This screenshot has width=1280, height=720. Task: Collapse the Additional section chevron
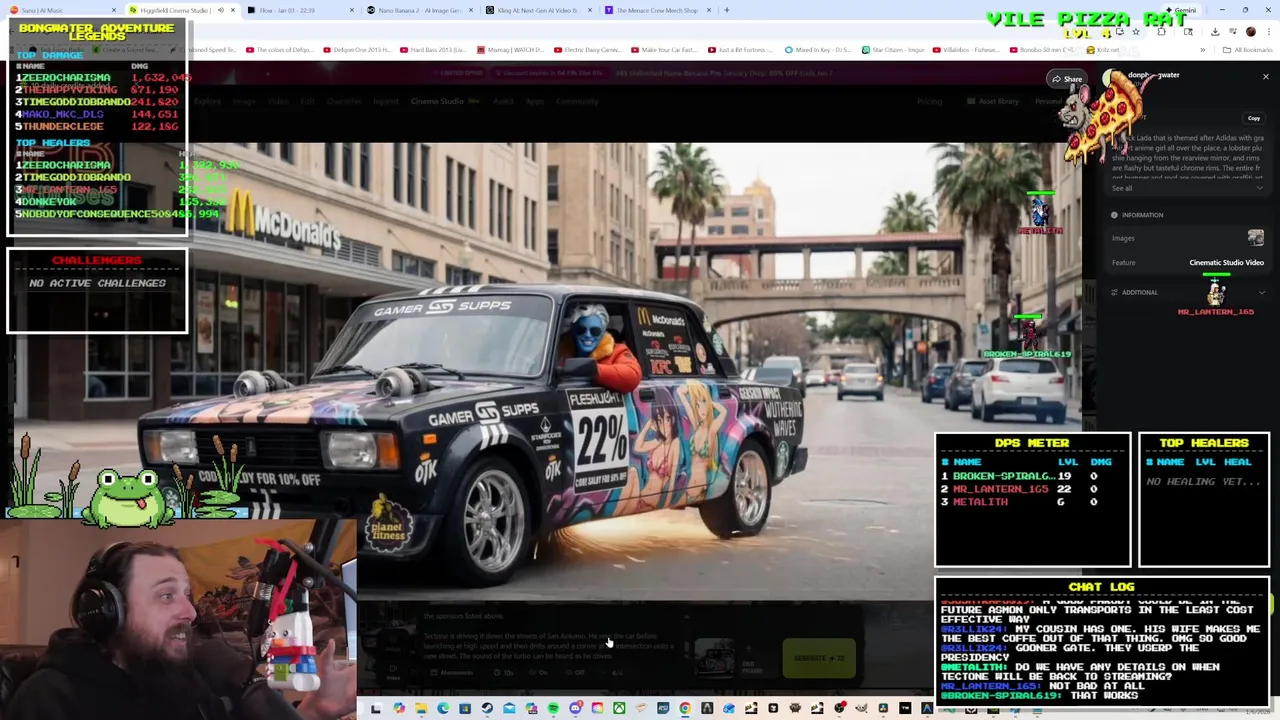pos(1261,292)
